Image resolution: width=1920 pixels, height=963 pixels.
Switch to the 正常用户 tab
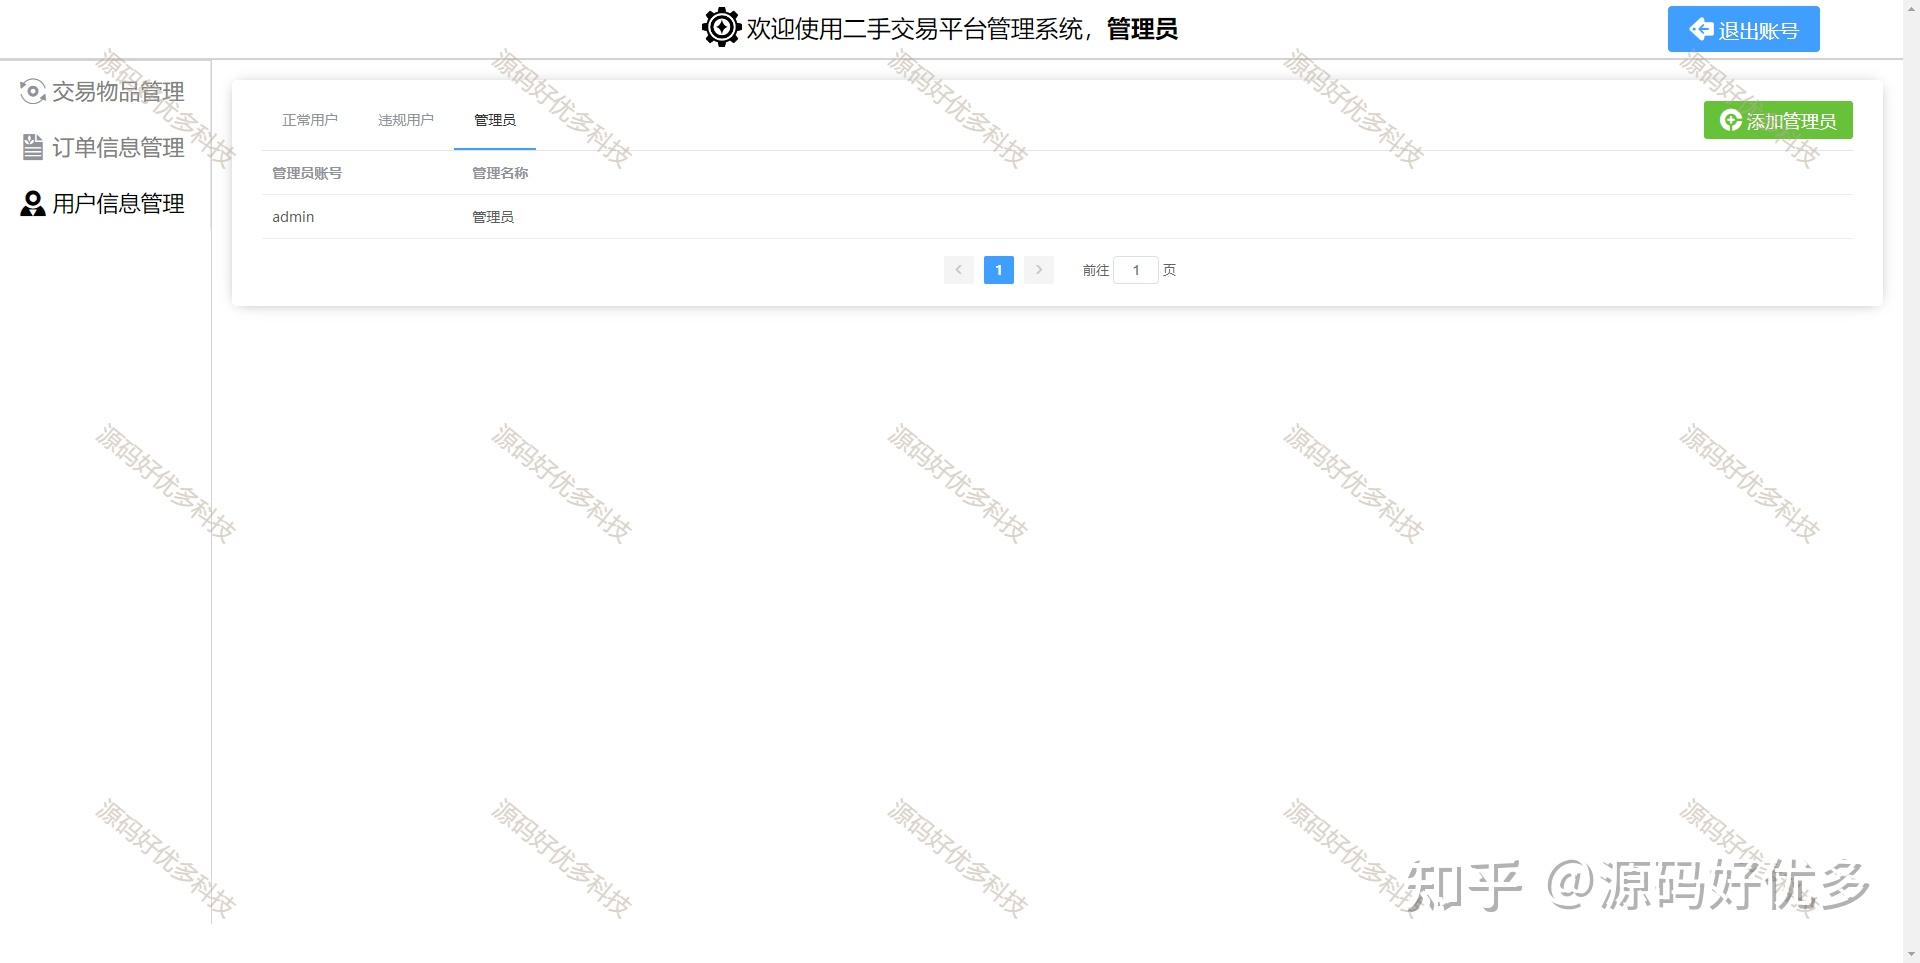[310, 120]
